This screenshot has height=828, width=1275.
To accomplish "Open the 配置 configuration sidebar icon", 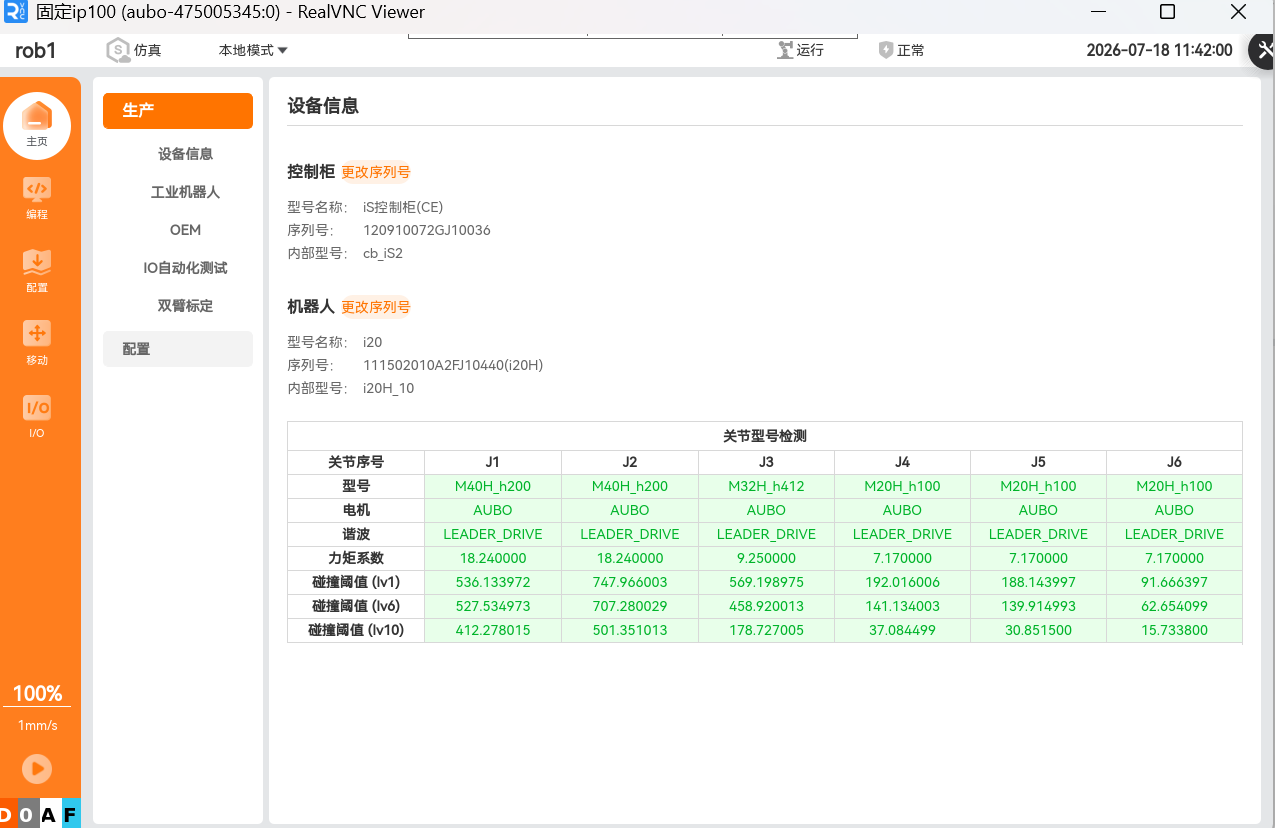I will pos(37,270).
